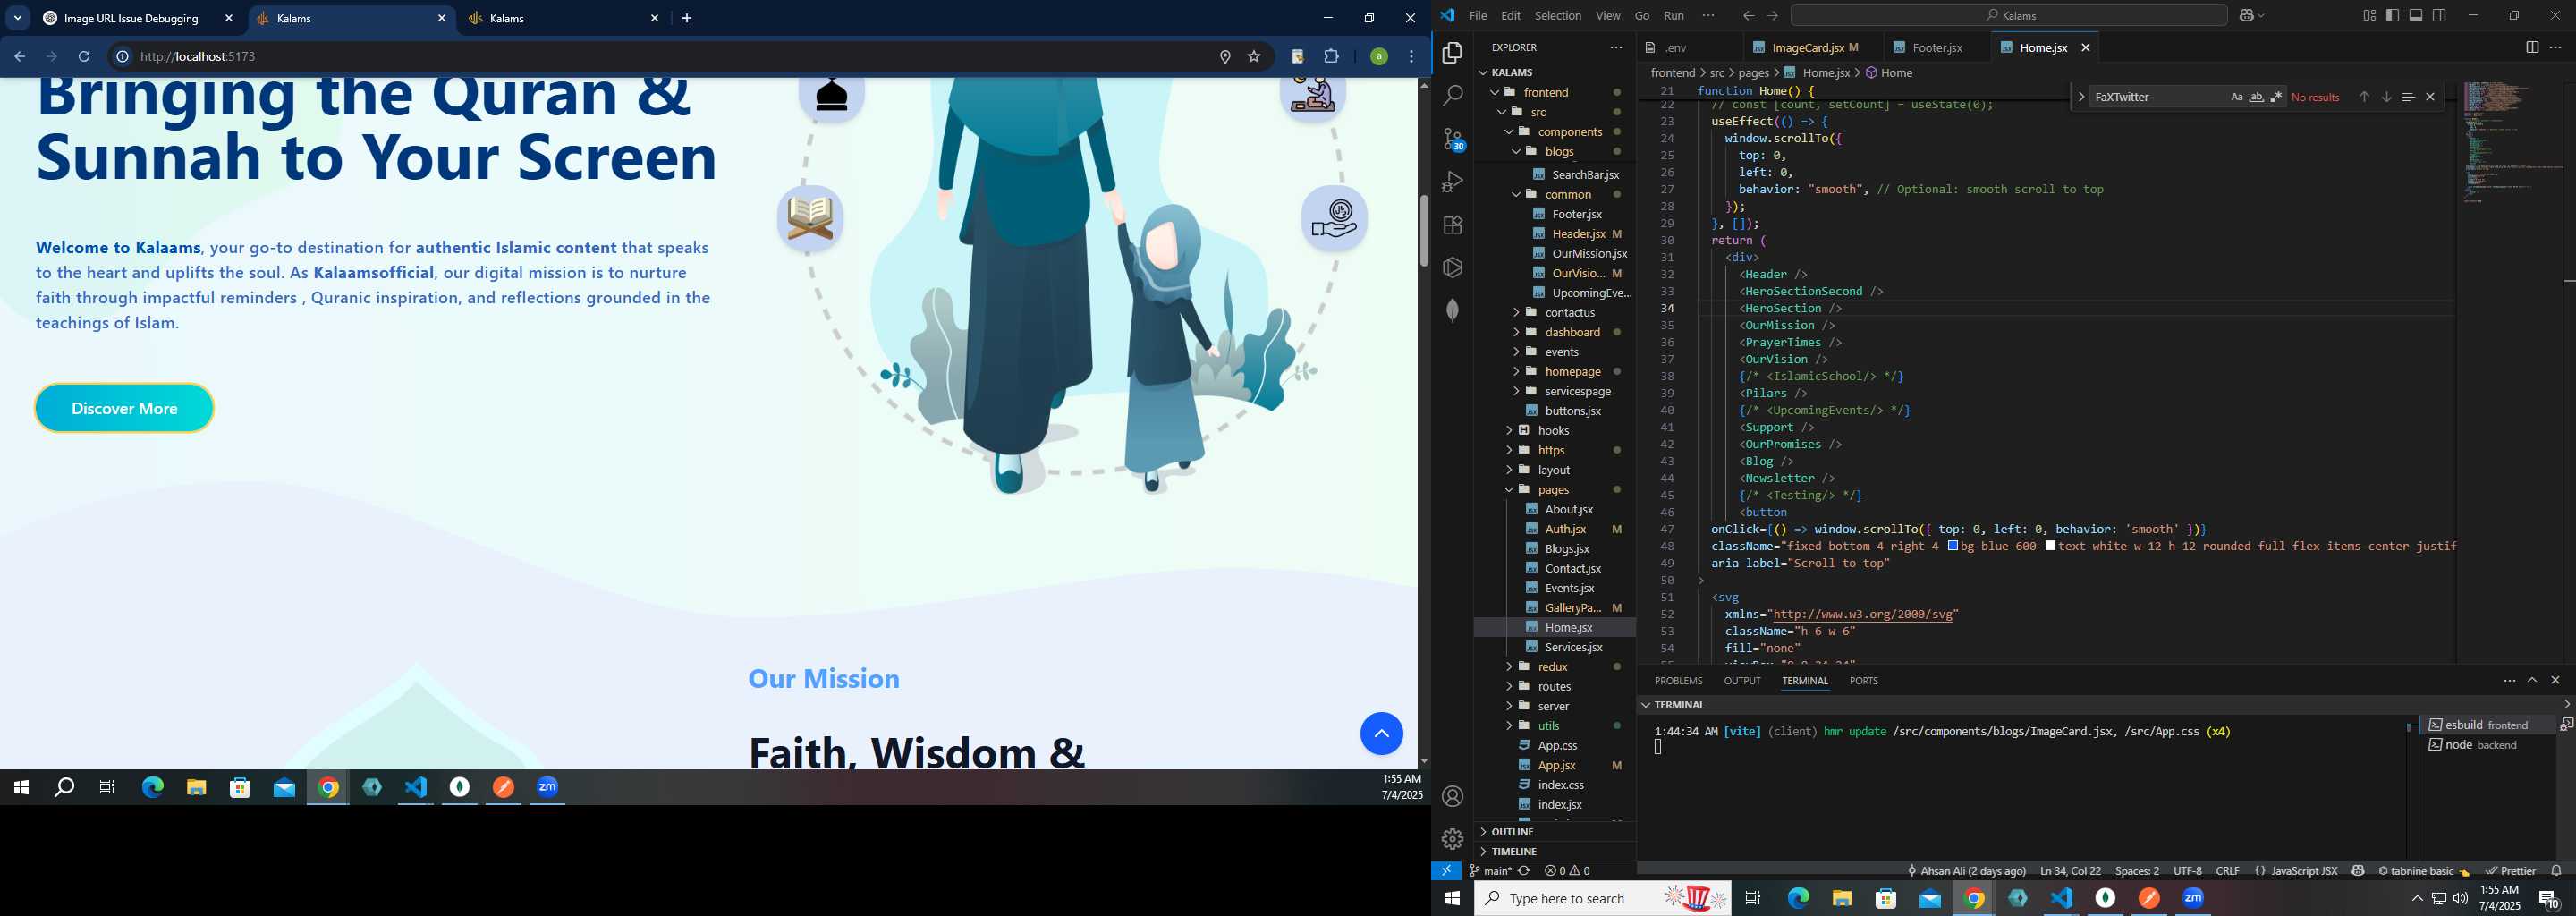Screen dimensions: 2576x916
Task: Open Source Control view with 30 badge
Action: pyautogui.click(x=1453, y=139)
